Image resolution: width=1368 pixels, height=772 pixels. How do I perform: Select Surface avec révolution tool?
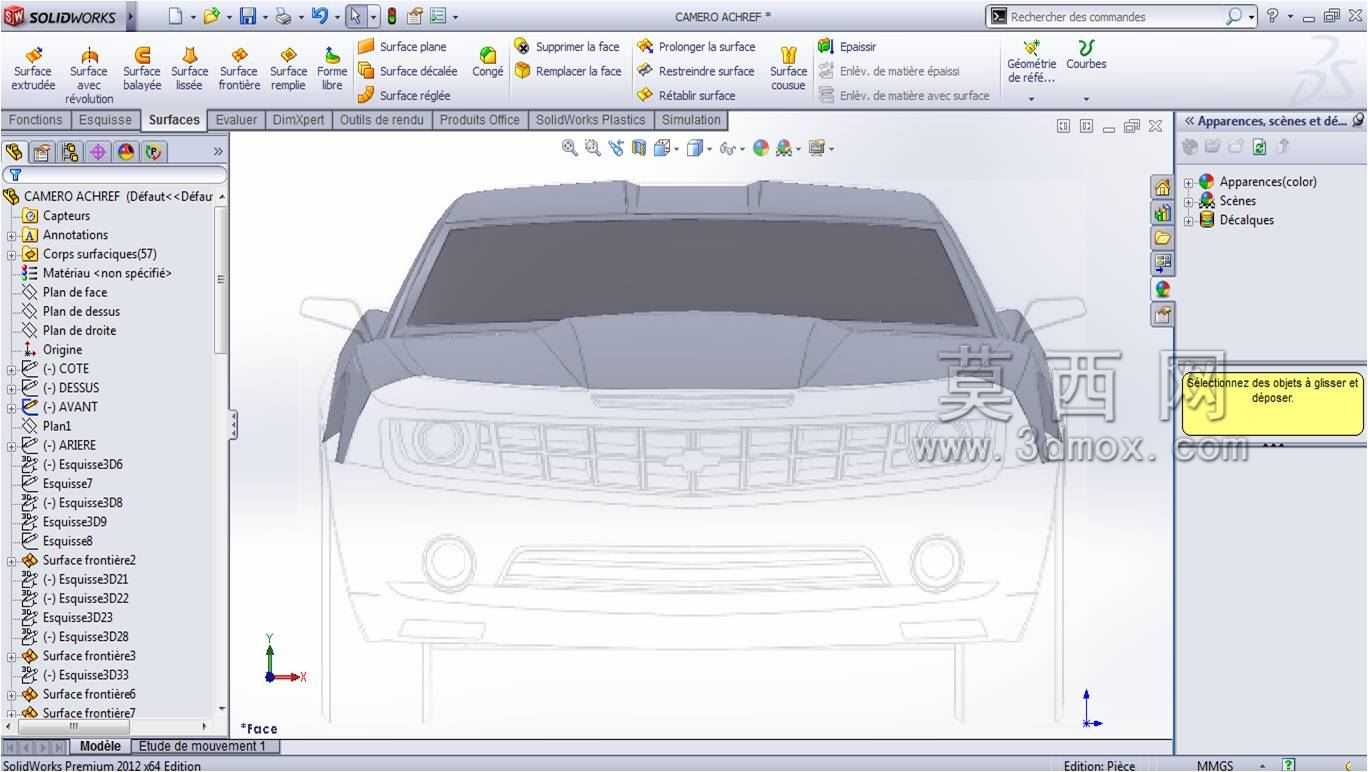[89, 76]
